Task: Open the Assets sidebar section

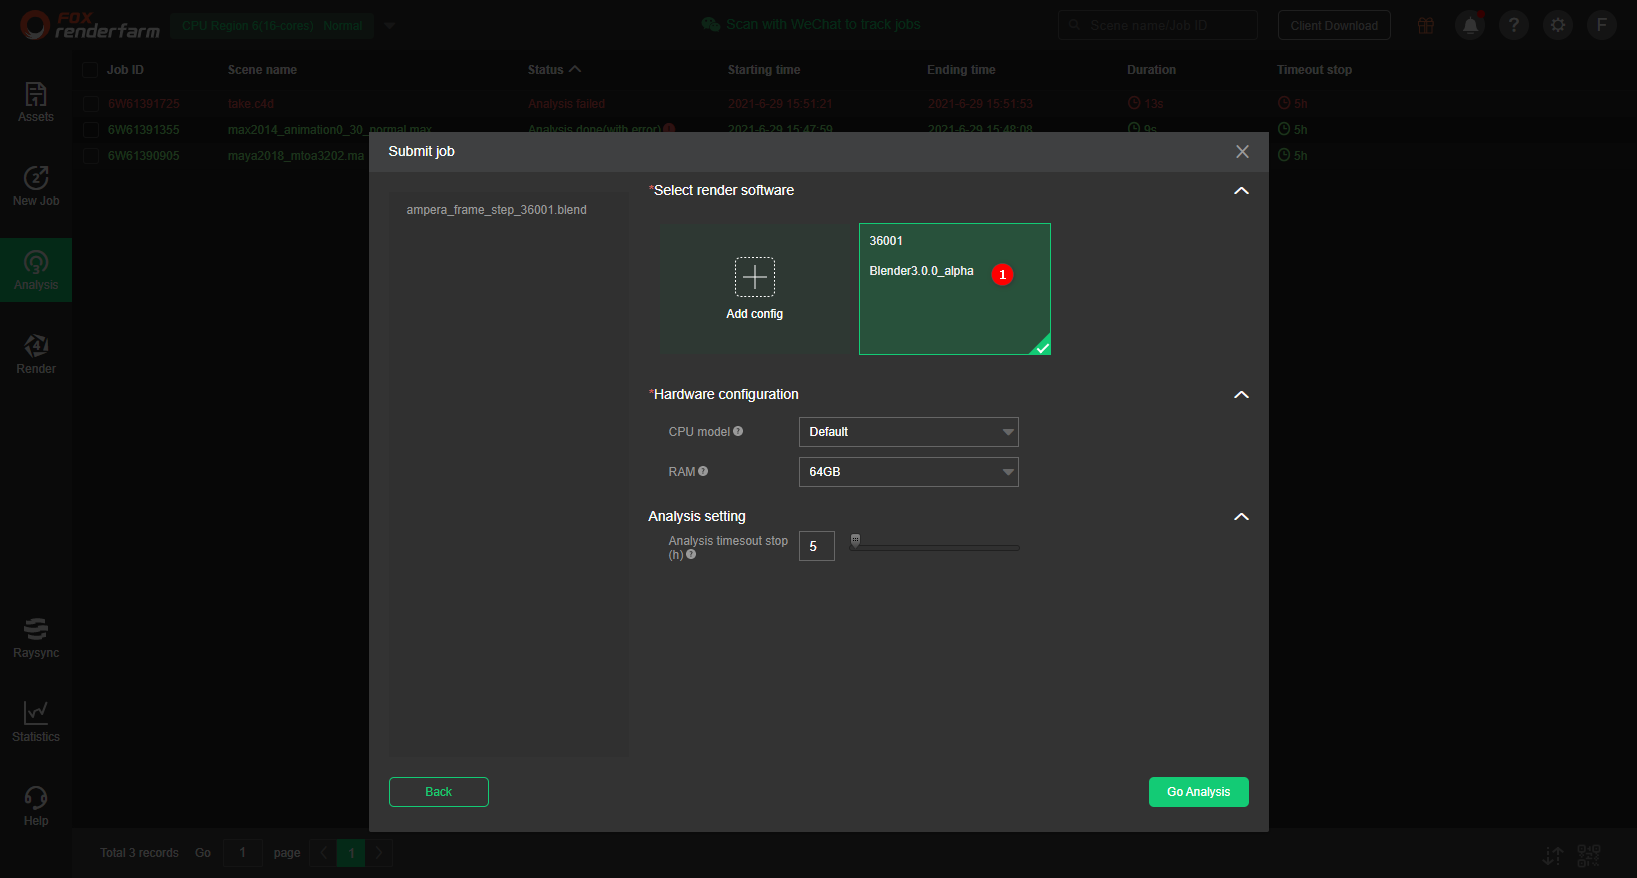Action: [x=36, y=102]
